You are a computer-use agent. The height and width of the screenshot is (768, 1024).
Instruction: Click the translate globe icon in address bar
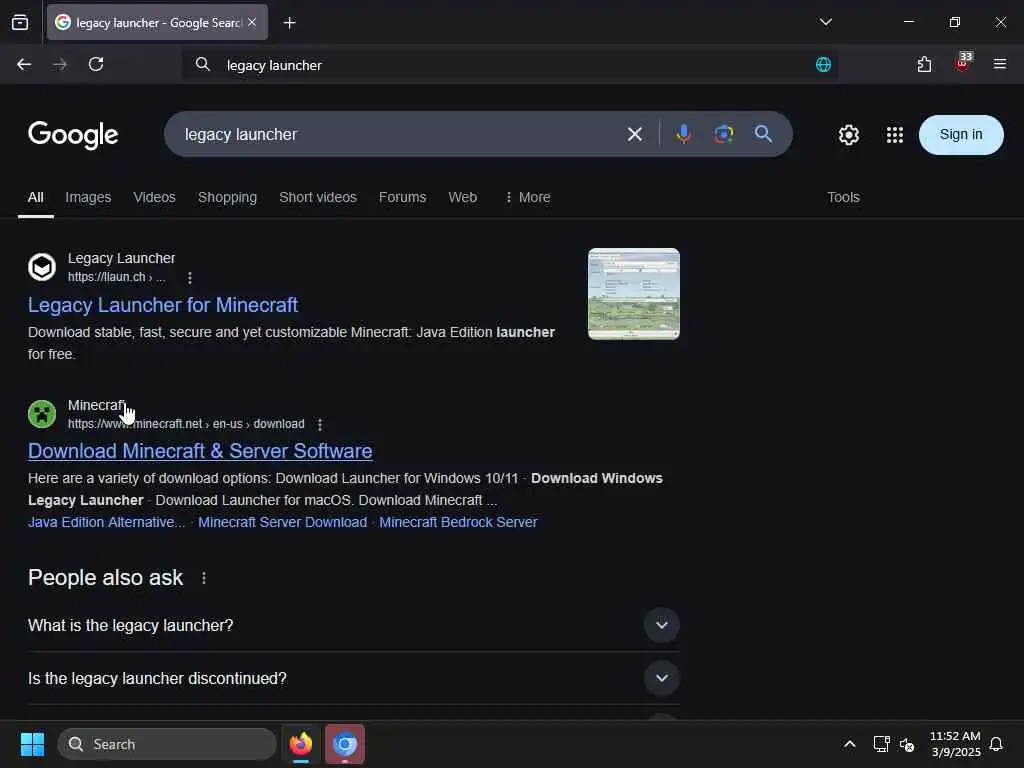(x=824, y=64)
